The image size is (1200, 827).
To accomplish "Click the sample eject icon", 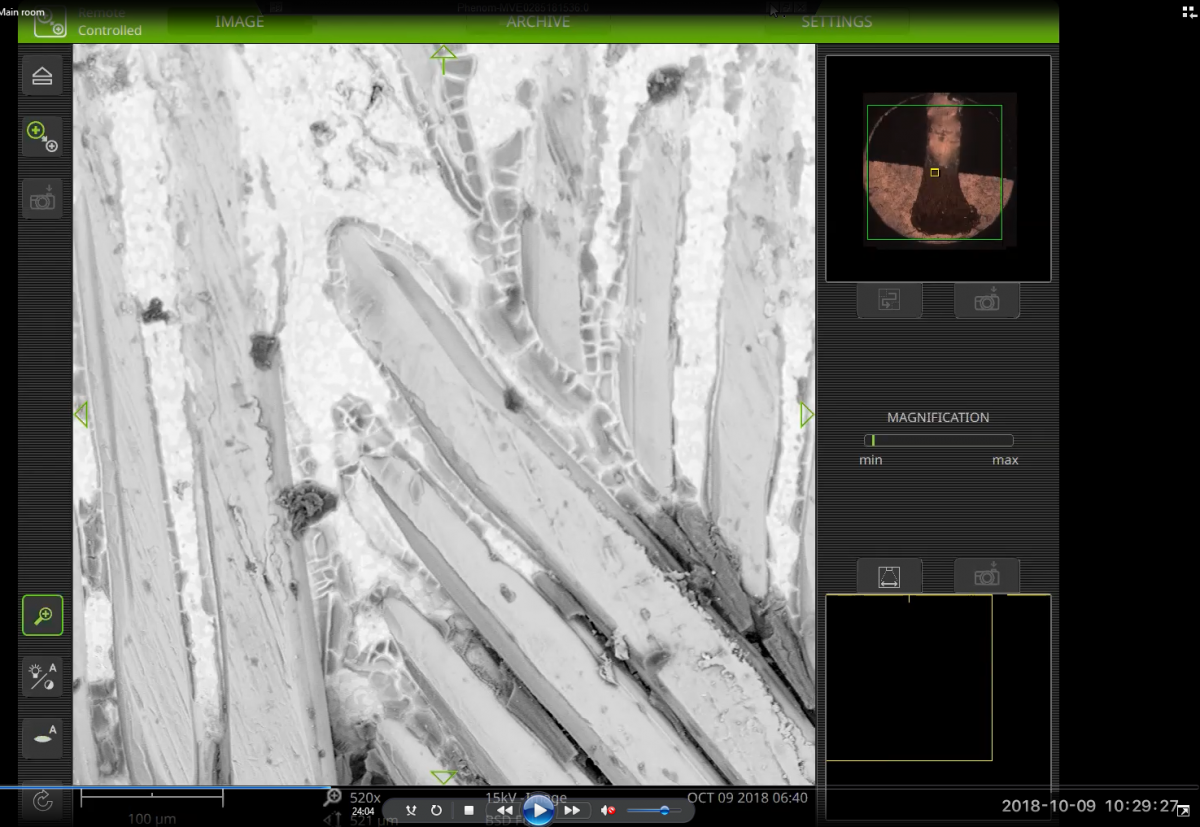I will click(42, 76).
